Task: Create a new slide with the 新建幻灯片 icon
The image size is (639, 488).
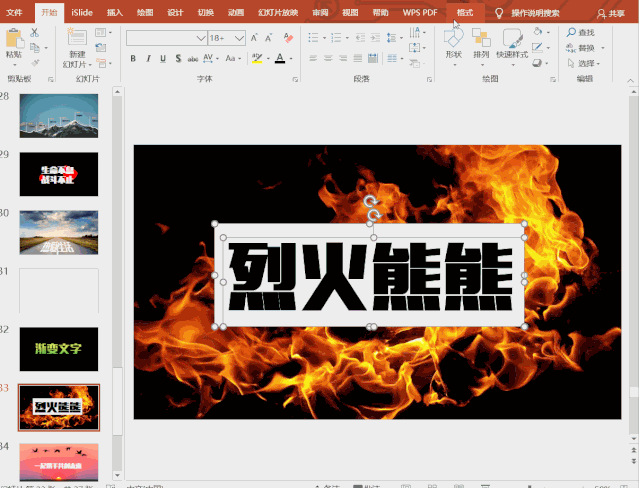Action: [77, 37]
